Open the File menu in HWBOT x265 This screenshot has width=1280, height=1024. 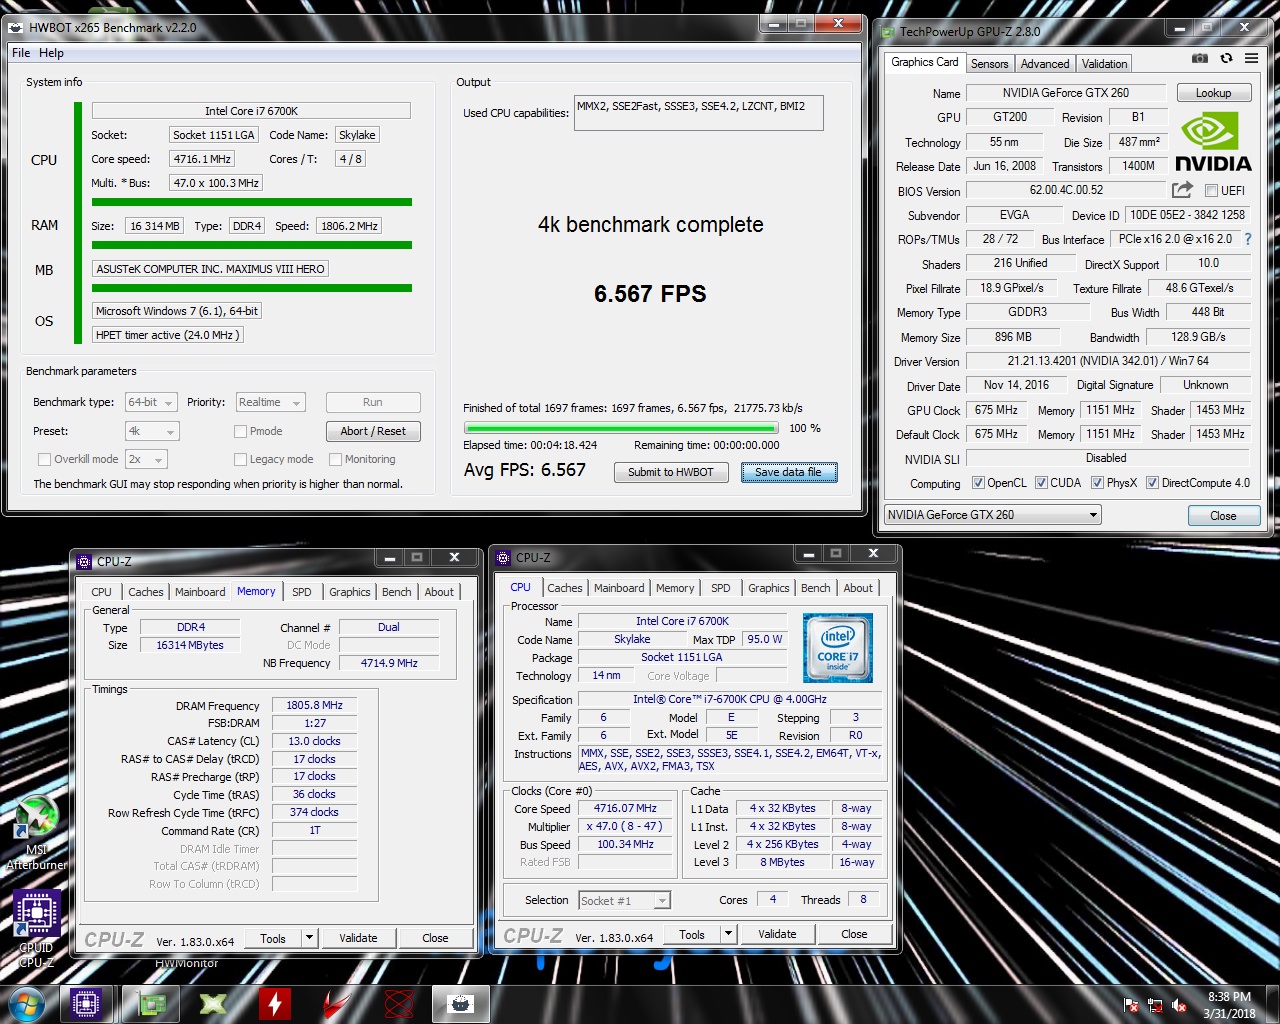point(21,53)
